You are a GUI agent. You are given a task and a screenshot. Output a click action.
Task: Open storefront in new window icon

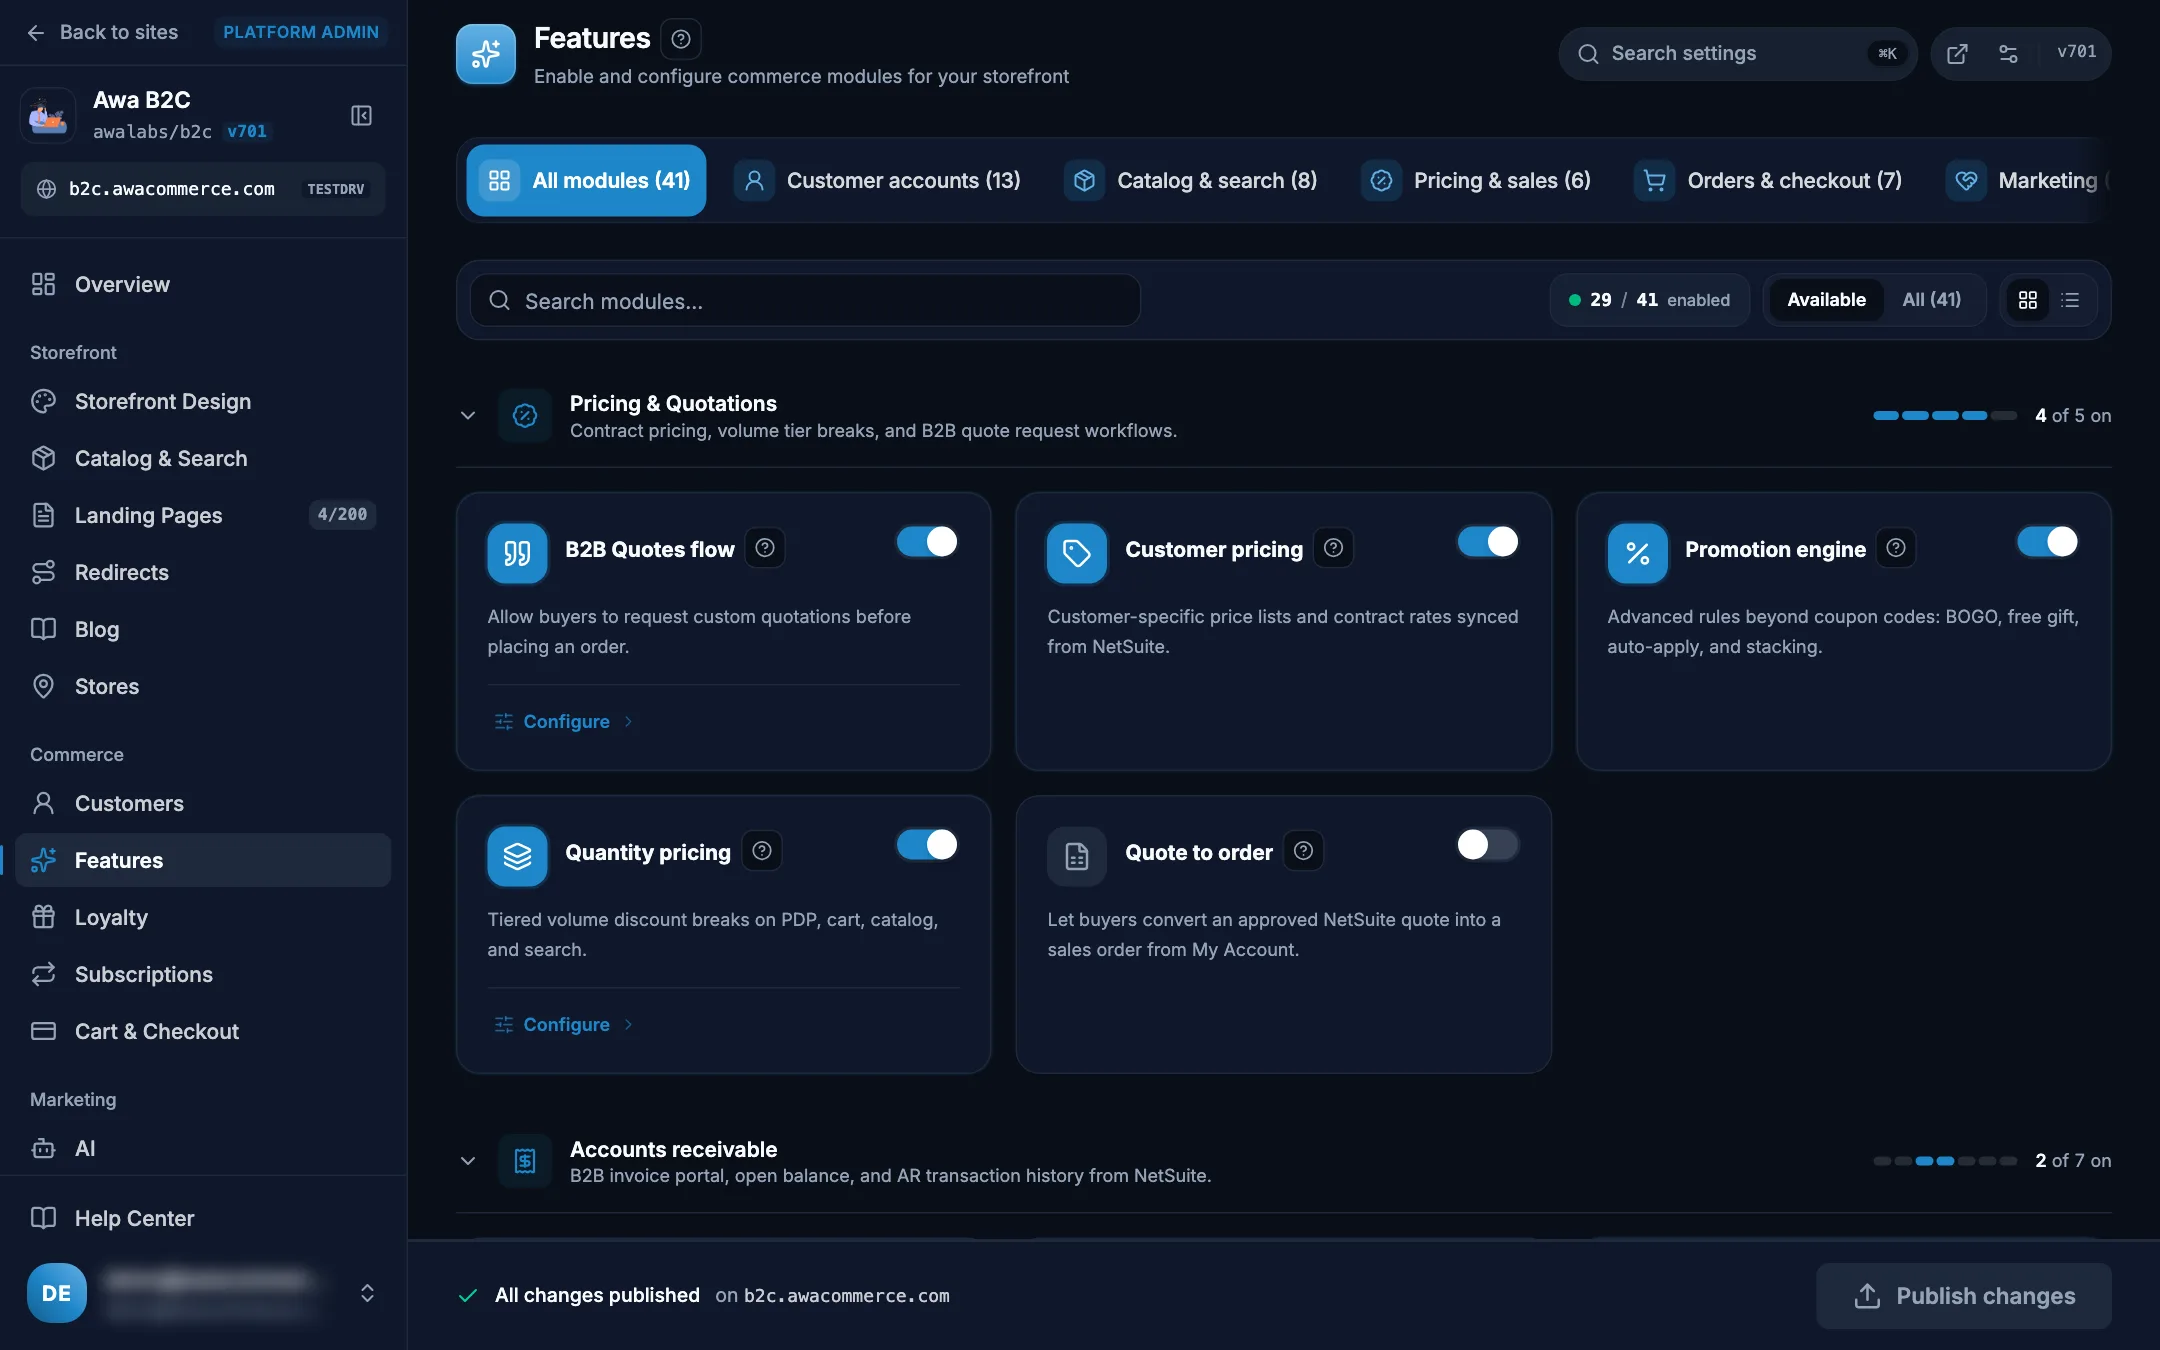[x=1957, y=53]
